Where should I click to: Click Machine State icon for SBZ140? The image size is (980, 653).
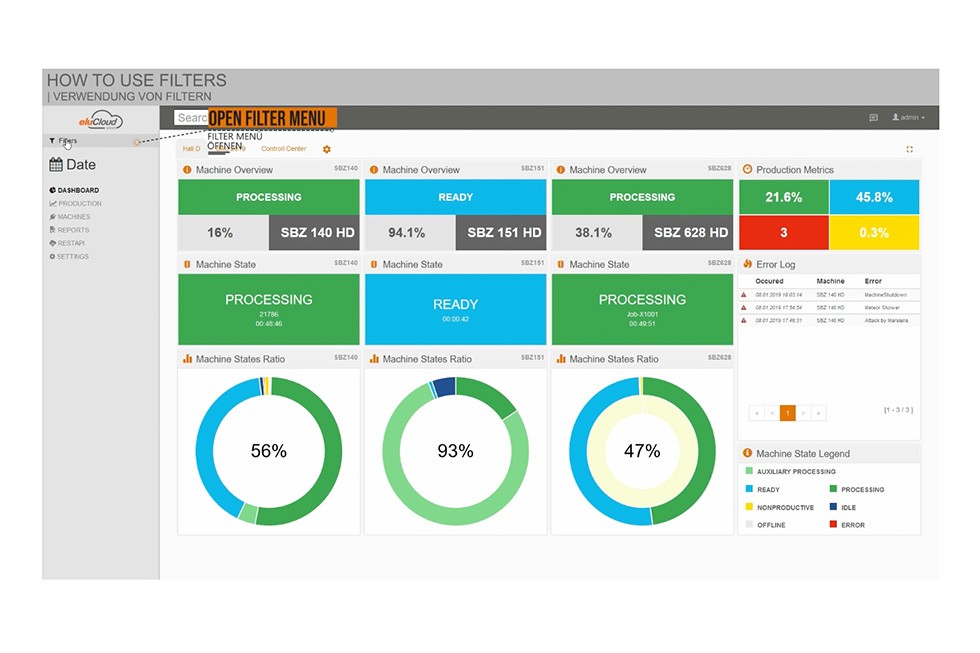(x=187, y=264)
